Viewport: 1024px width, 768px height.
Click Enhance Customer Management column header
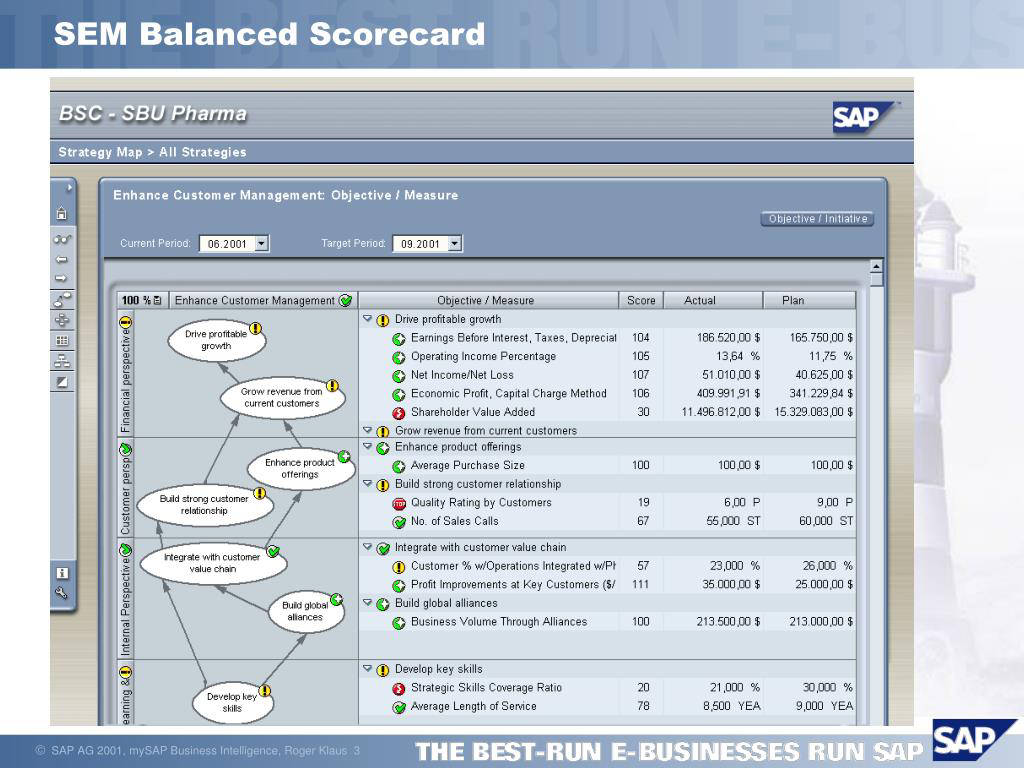(x=263, y=300)
